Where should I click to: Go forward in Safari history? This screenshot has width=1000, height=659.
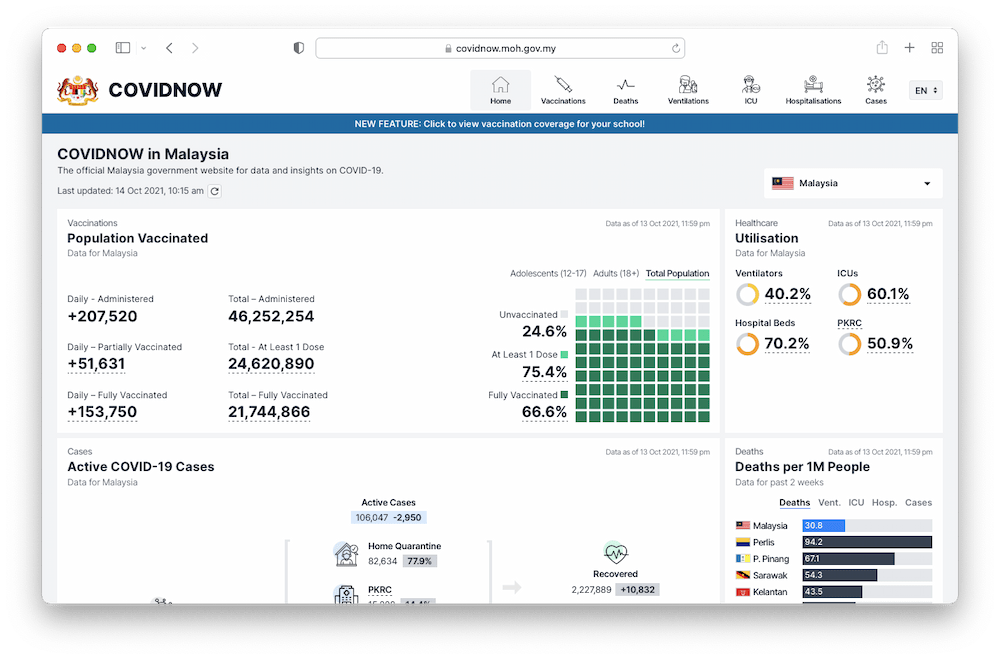click(x=195, y=48)
